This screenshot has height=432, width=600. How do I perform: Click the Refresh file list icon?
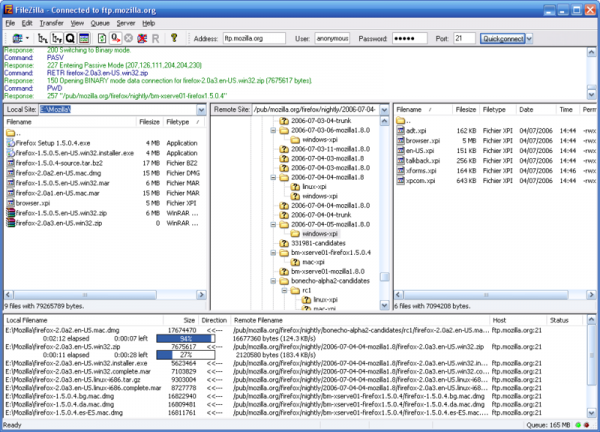click(x=102, y=38)
